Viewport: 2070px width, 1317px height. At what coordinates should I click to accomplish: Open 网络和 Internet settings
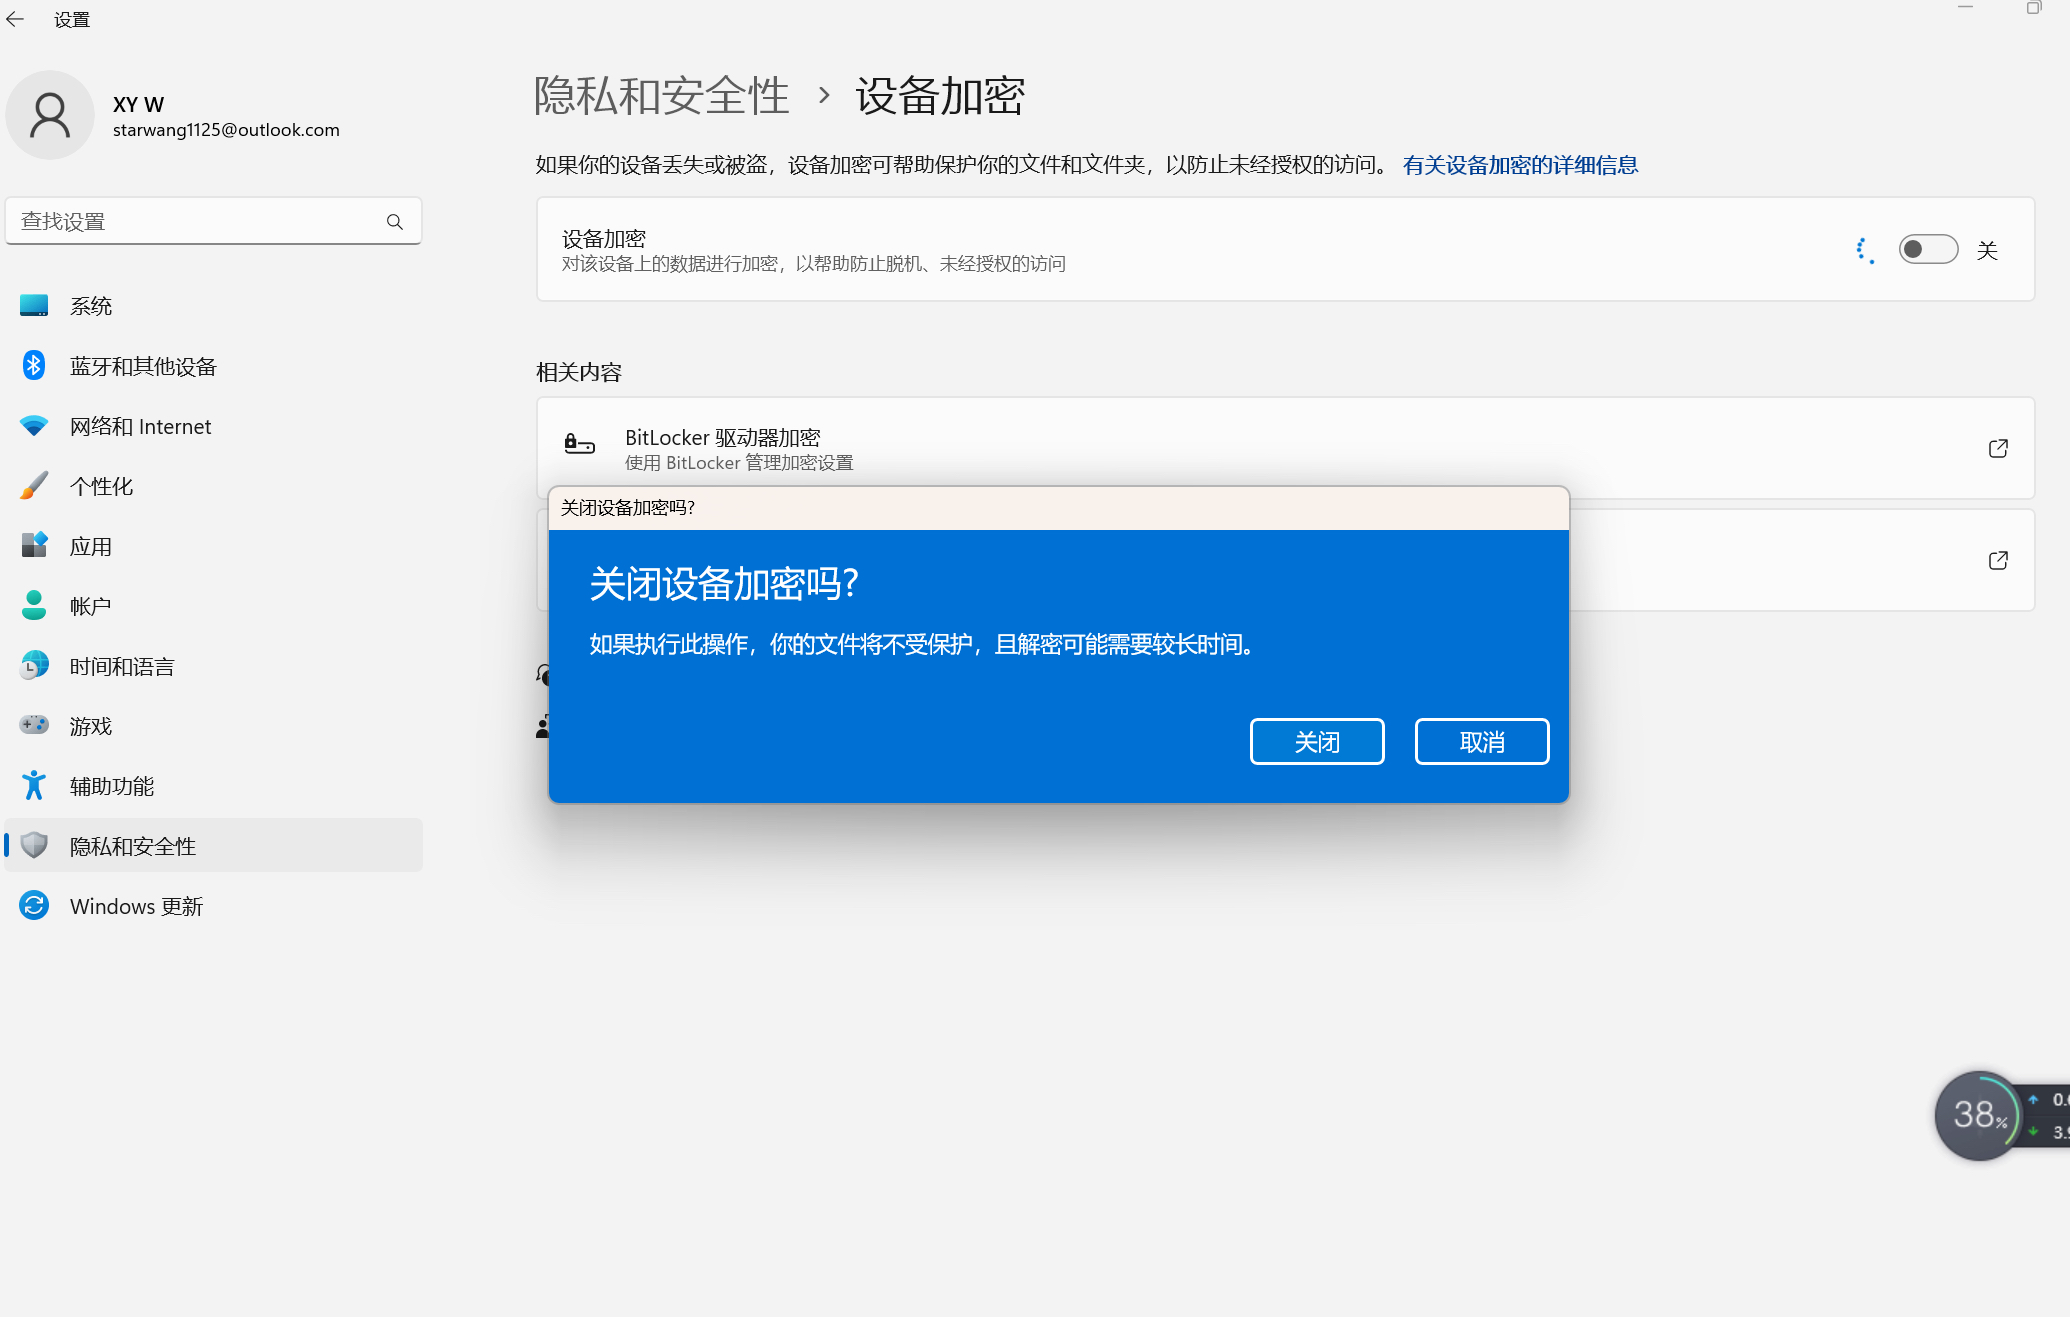point(140,427)
